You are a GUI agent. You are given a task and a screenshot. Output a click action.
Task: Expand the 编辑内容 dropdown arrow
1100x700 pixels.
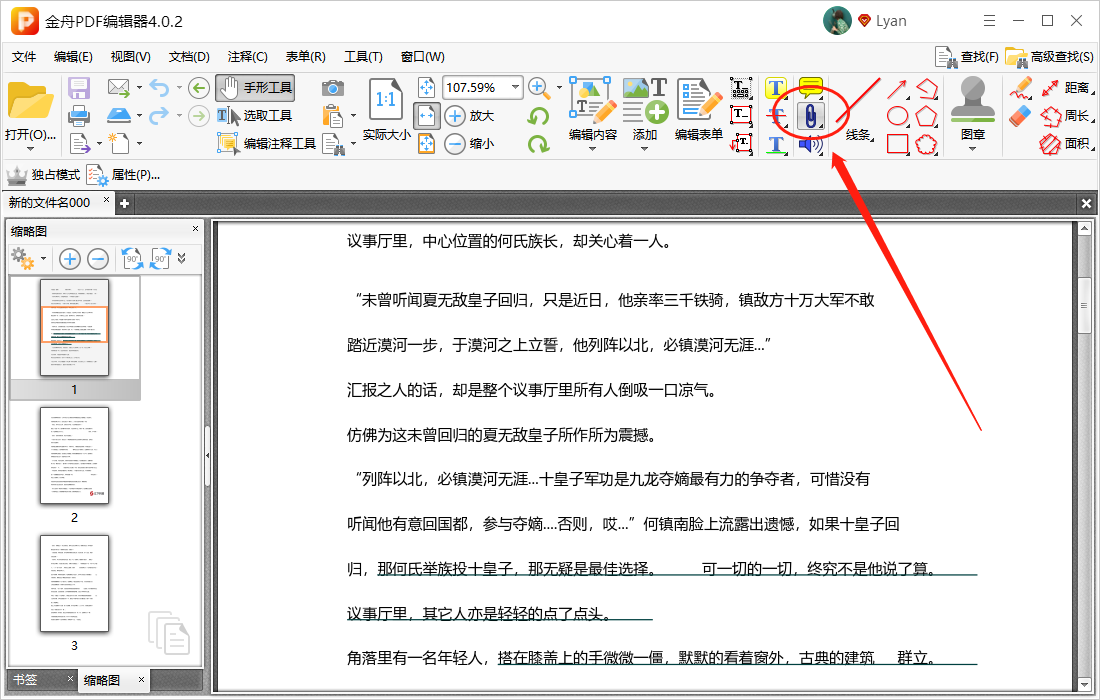tap(592, 149)
